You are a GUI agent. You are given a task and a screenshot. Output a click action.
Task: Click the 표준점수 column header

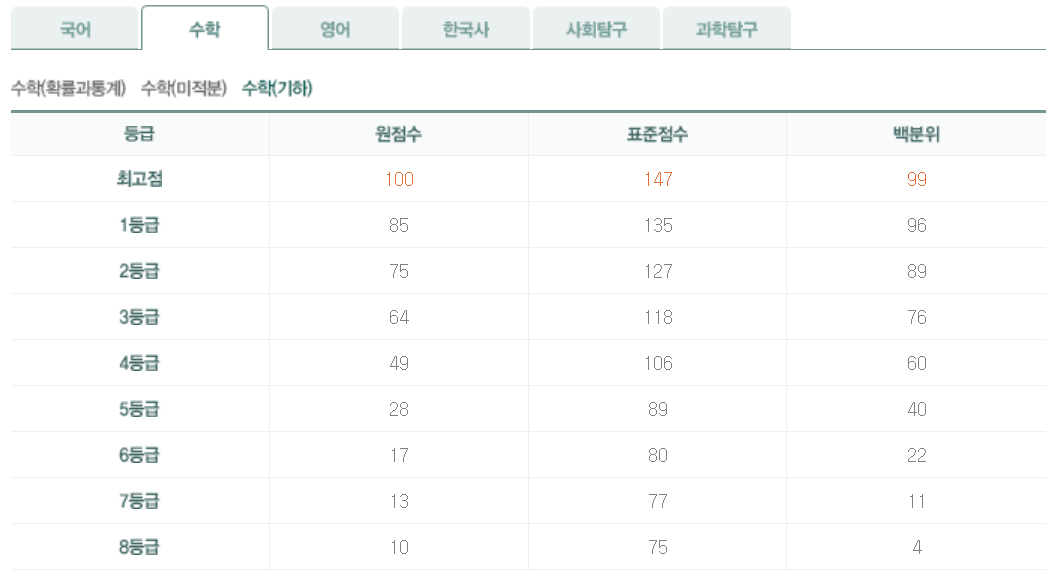tap(657, 133)
